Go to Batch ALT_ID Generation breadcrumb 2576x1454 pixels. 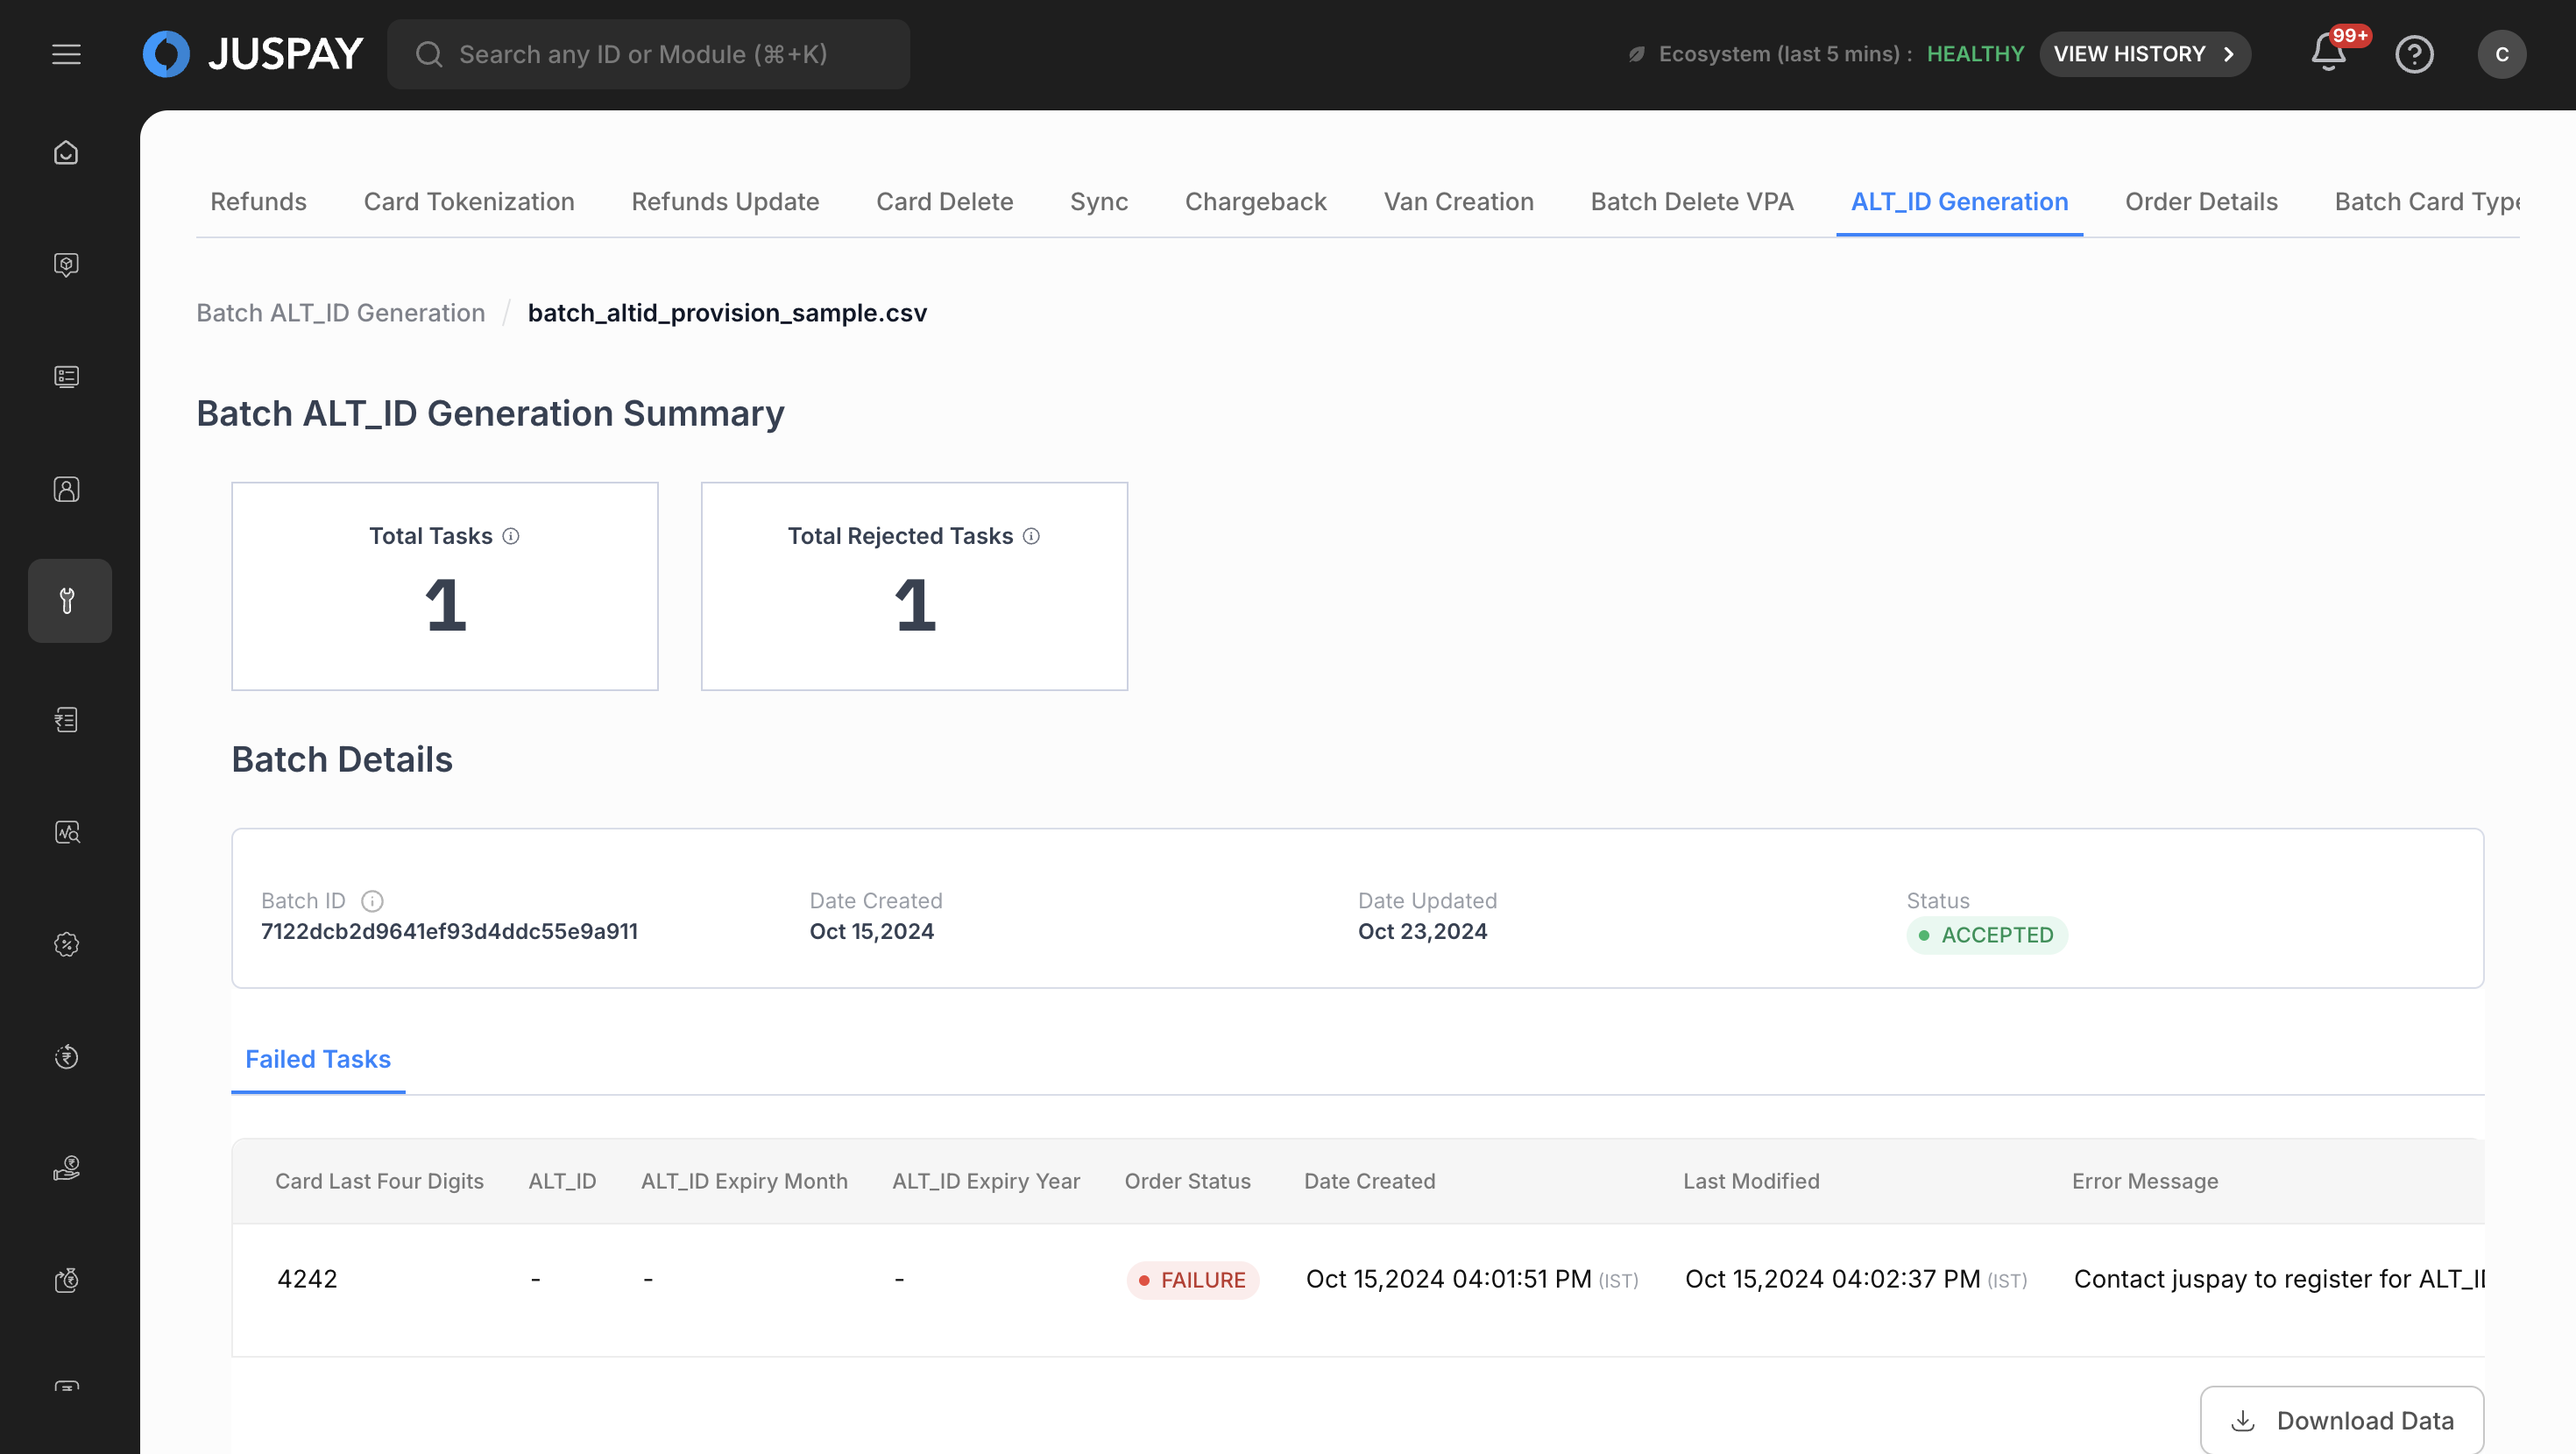tap(340, 313)
